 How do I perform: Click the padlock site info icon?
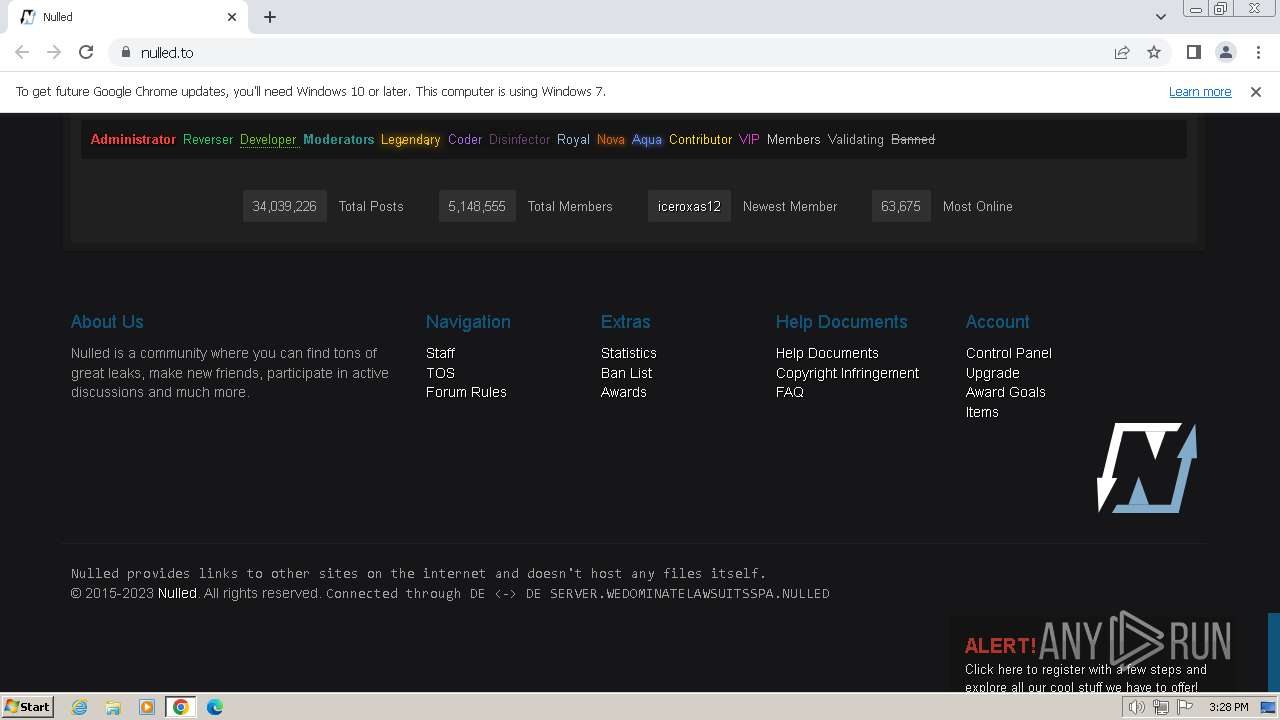tap(125, 52)
